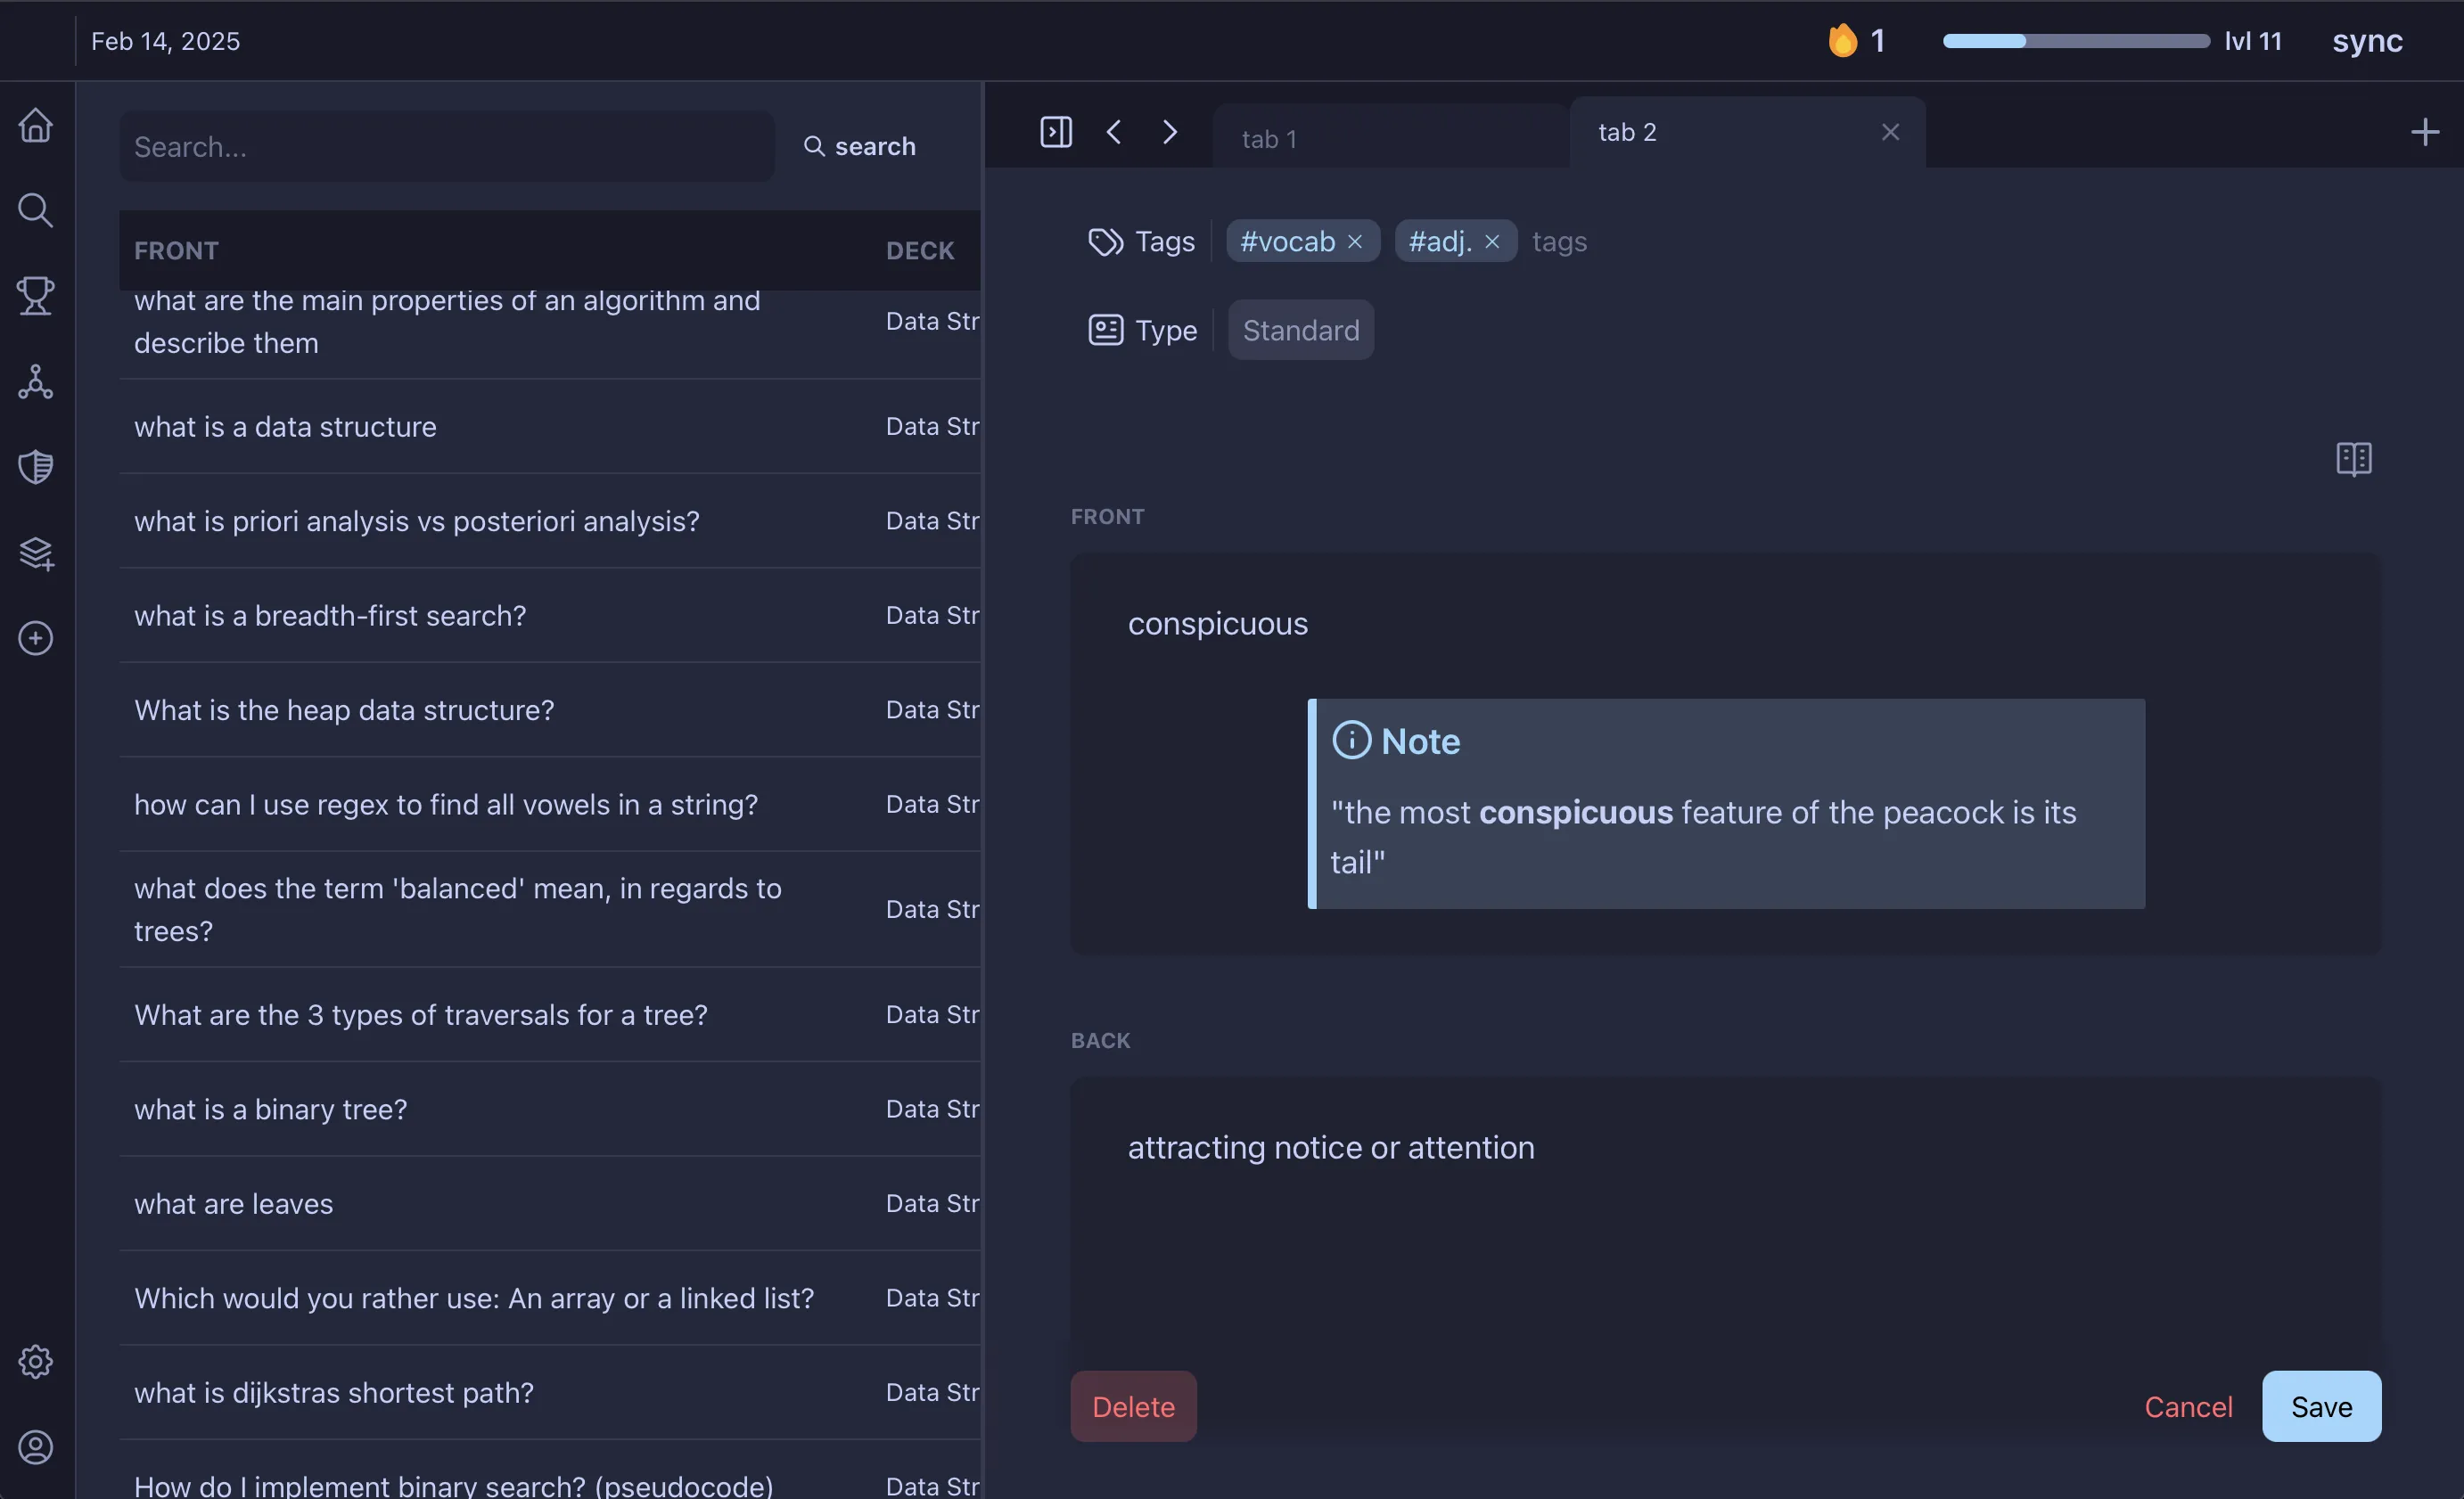The width and height of the screenshot is (2464, 1499).
Task: Click the shield icon in the sidebar
Action: pyautogui.click(x=35, y=466)
